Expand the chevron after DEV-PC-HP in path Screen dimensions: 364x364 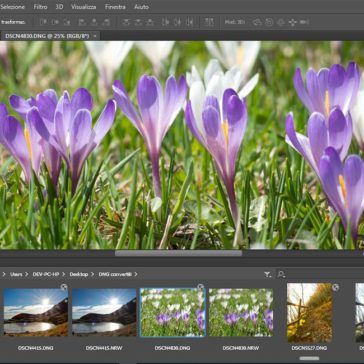64,274
